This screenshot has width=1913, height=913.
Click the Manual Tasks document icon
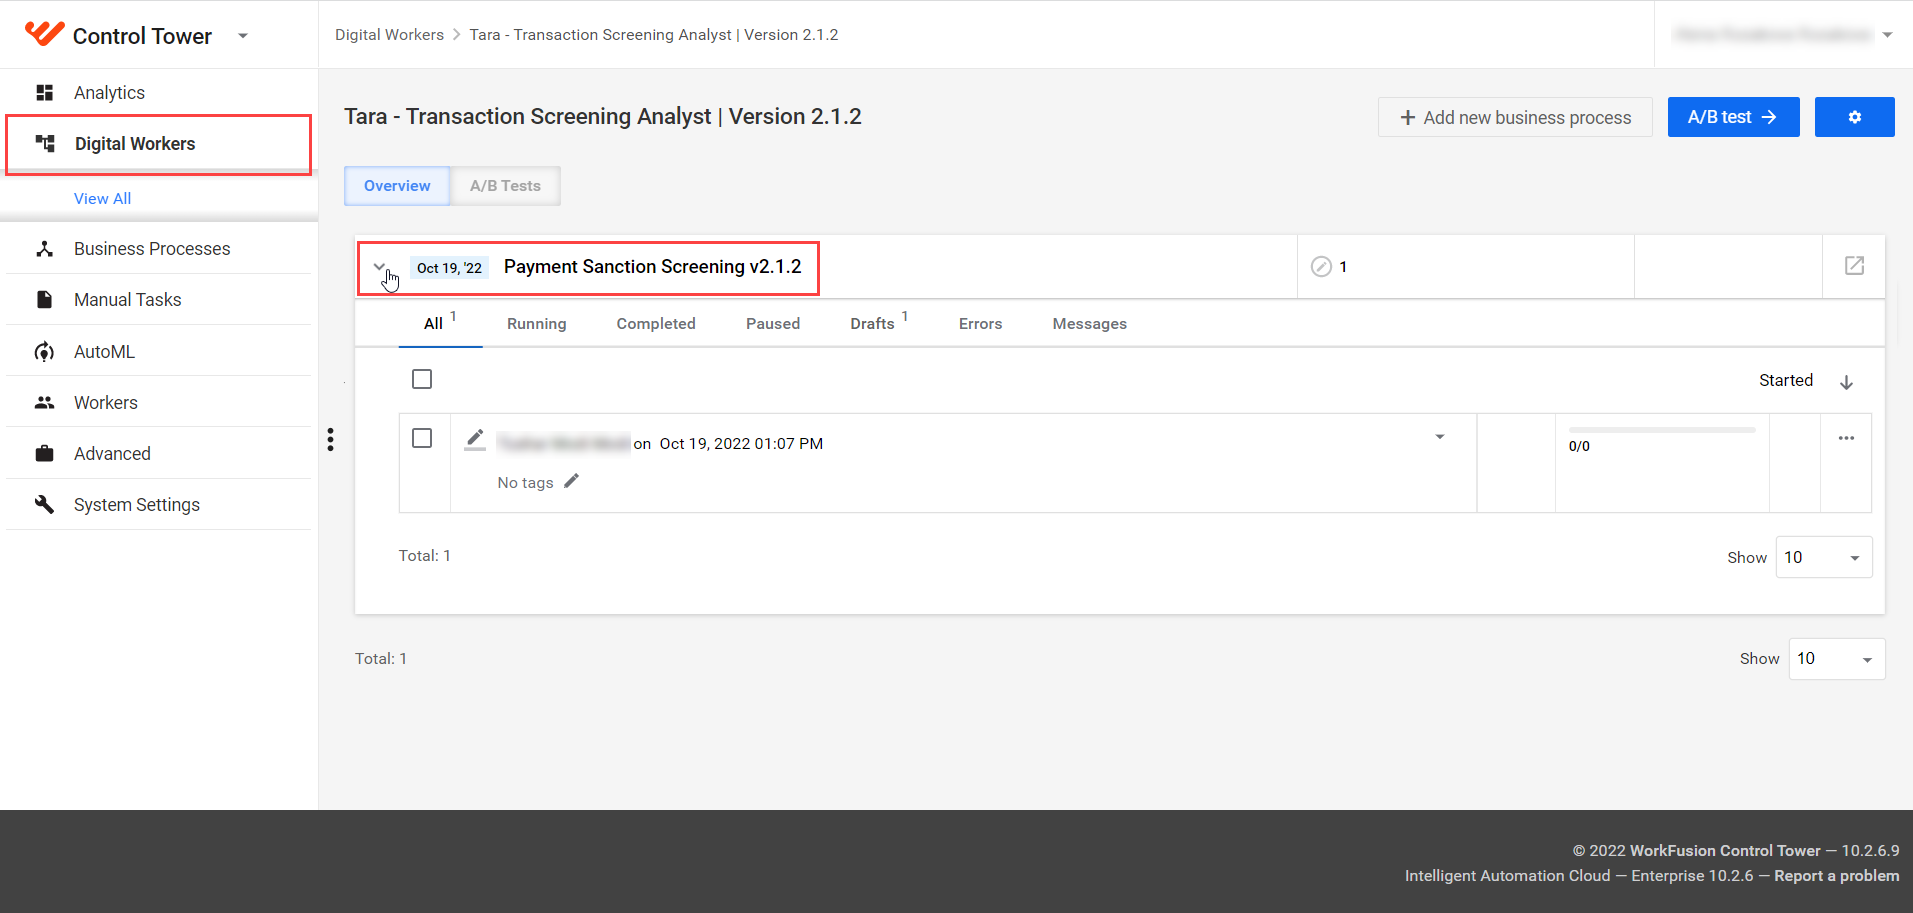click(44, 300)
